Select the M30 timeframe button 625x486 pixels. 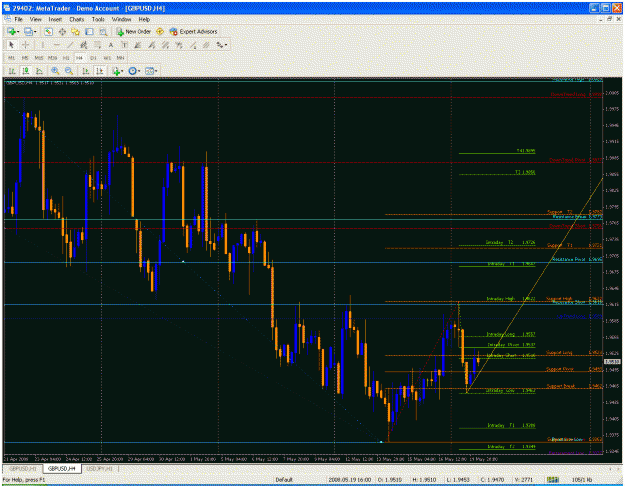click(52, 58)
